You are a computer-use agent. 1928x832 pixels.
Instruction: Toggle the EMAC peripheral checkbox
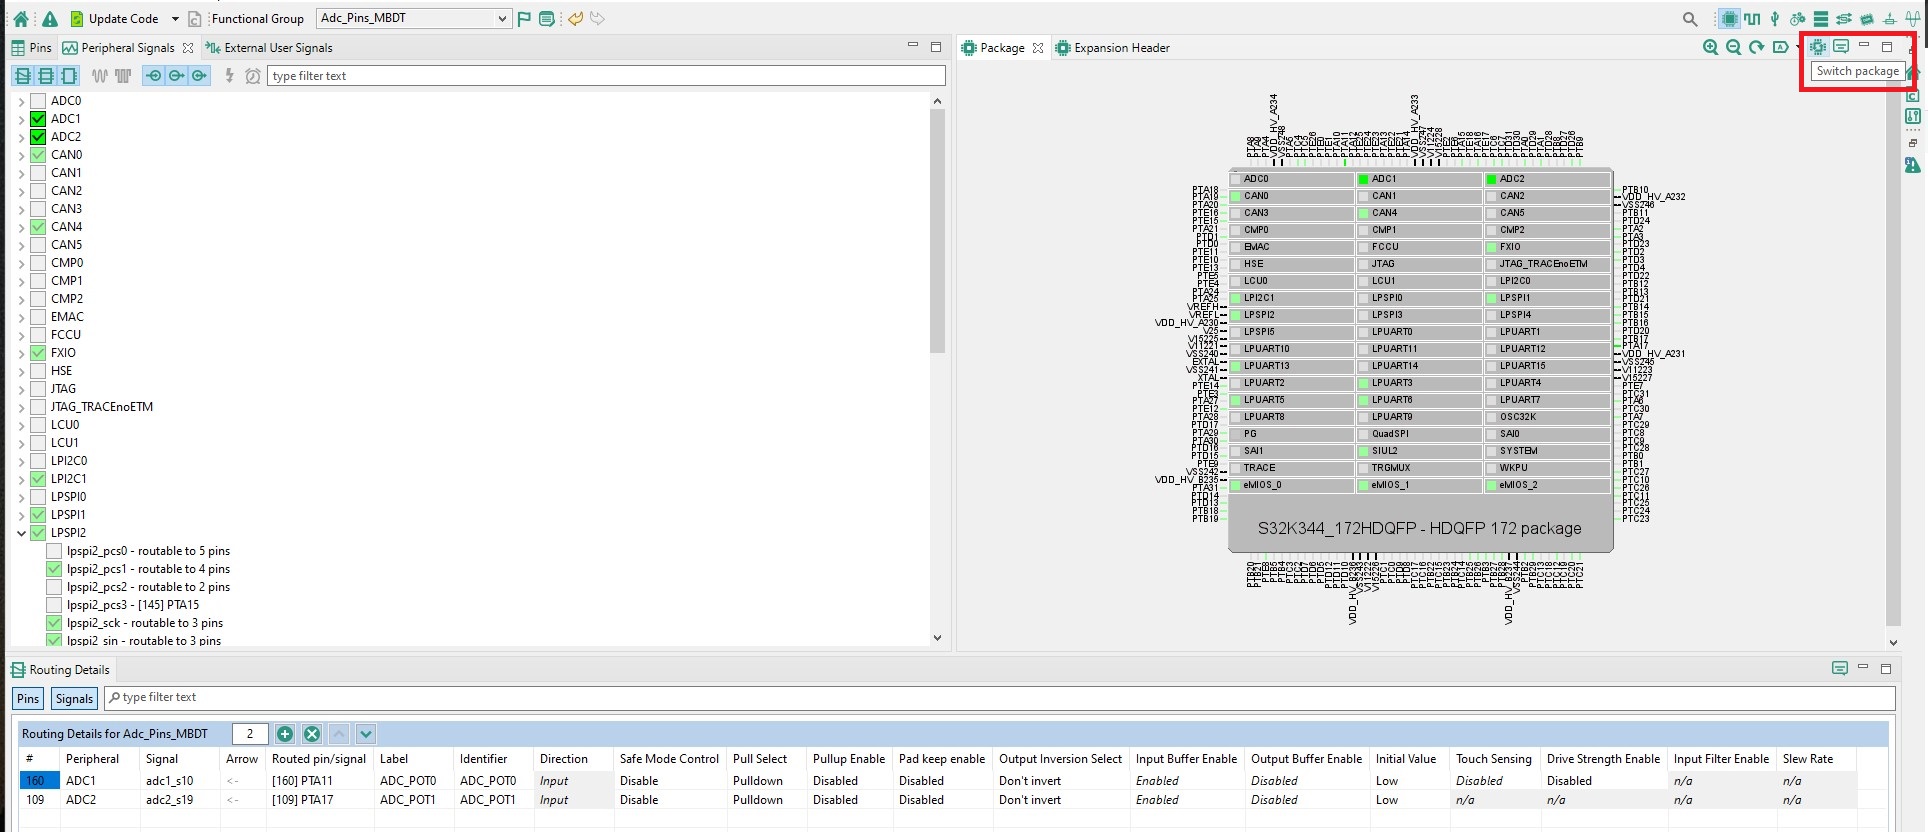(38, 317)
